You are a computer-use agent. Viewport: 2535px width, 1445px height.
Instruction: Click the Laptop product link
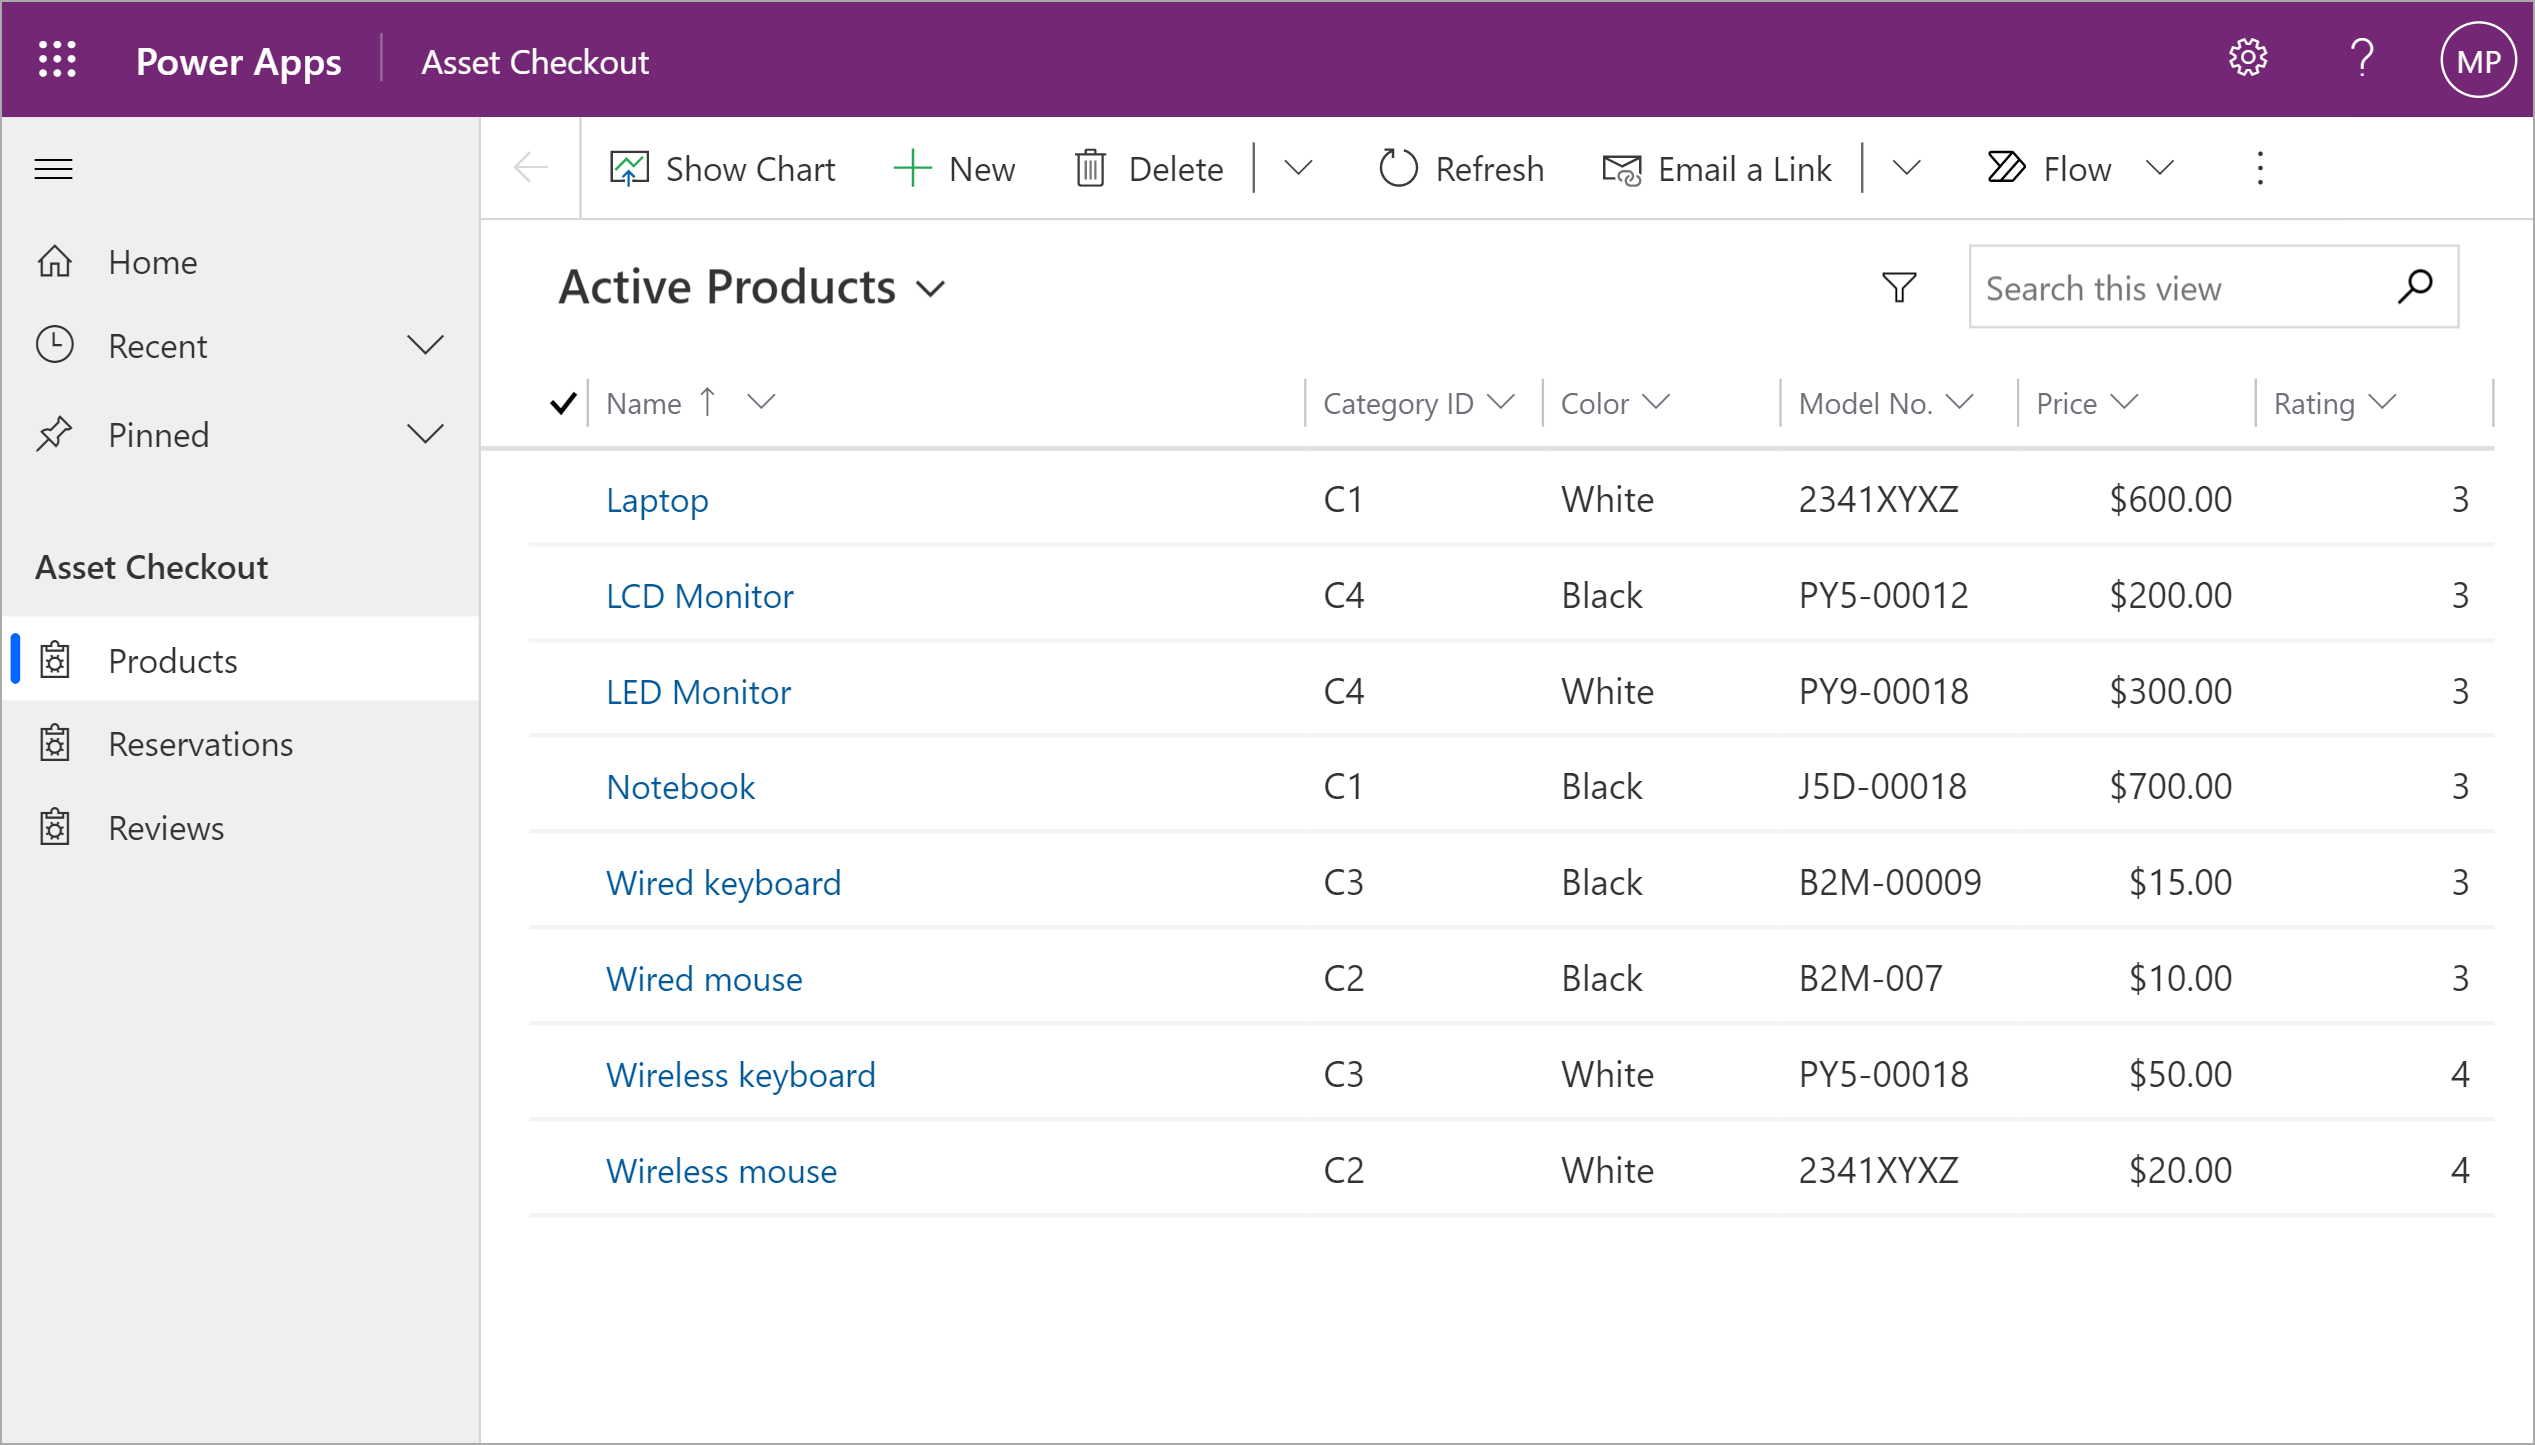coord(656,498)
